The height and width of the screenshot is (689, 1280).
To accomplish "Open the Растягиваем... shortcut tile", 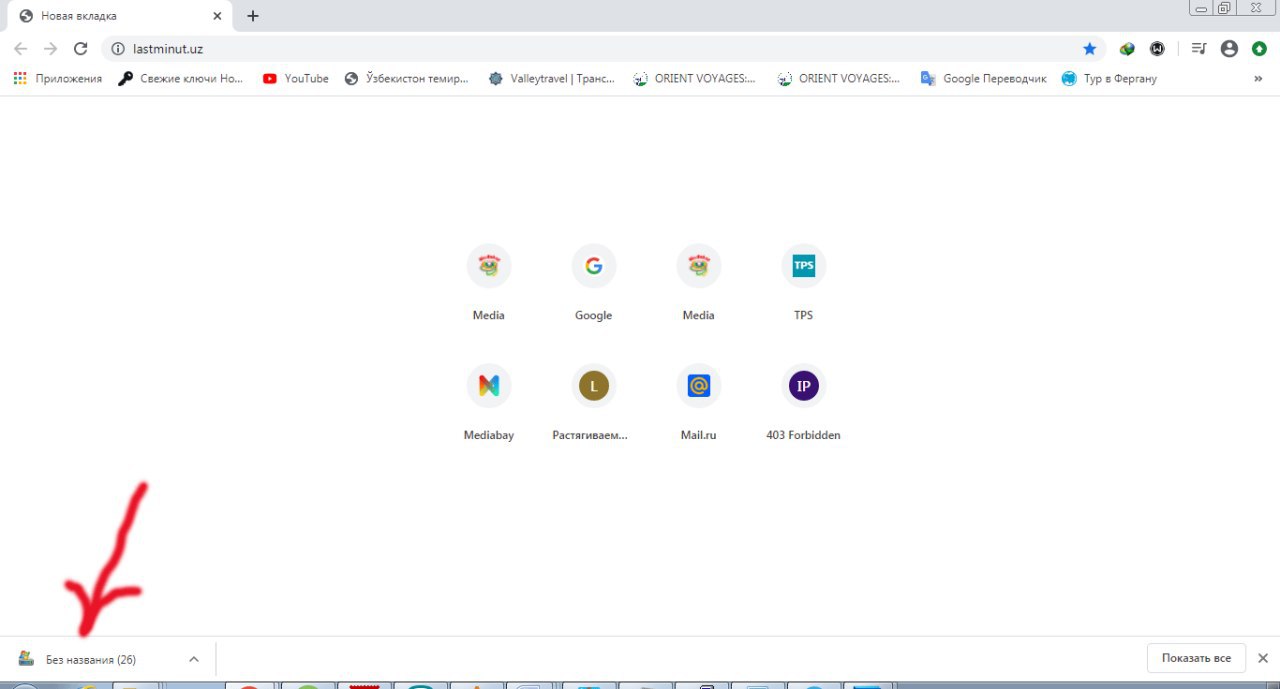I will click(x=593, y=403).
